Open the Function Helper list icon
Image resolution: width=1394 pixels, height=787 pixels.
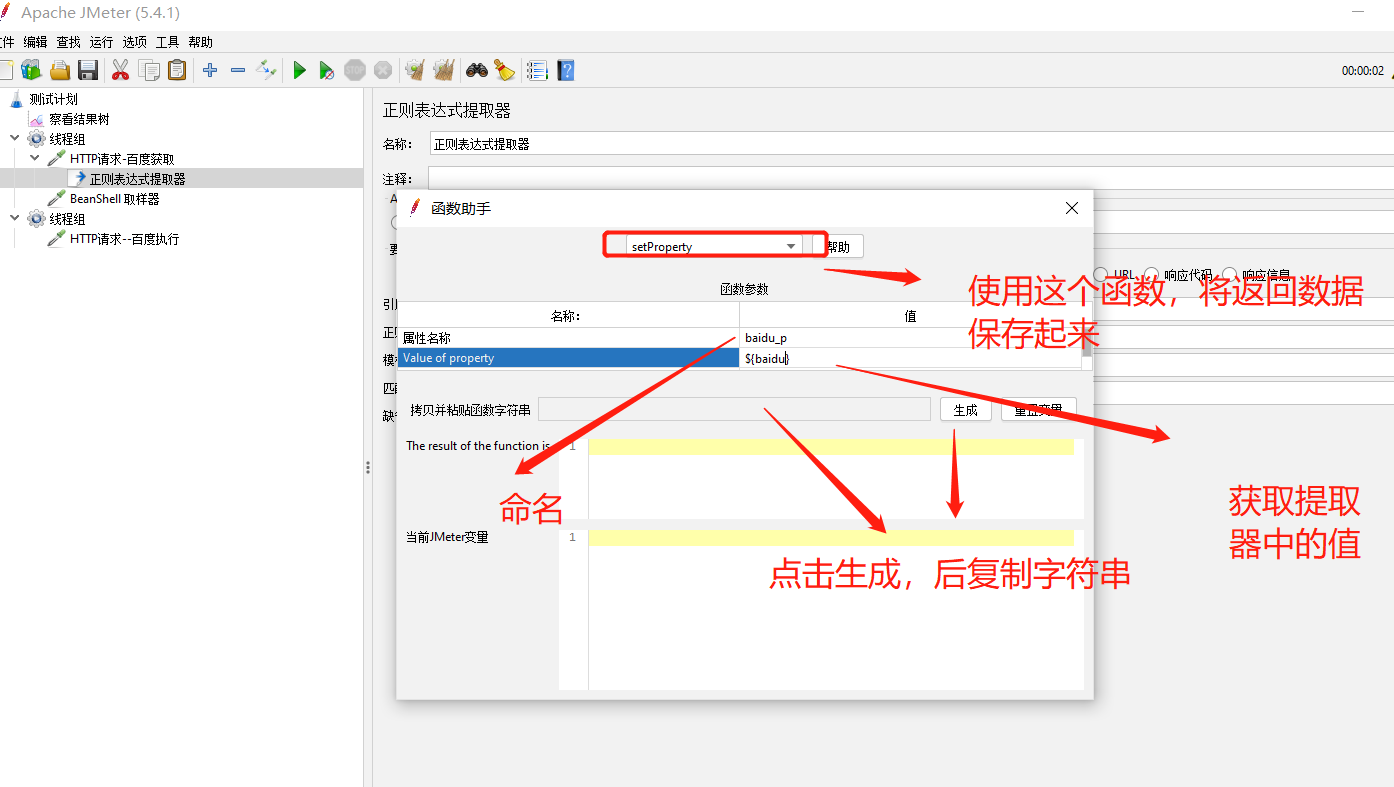click(537, 70)
